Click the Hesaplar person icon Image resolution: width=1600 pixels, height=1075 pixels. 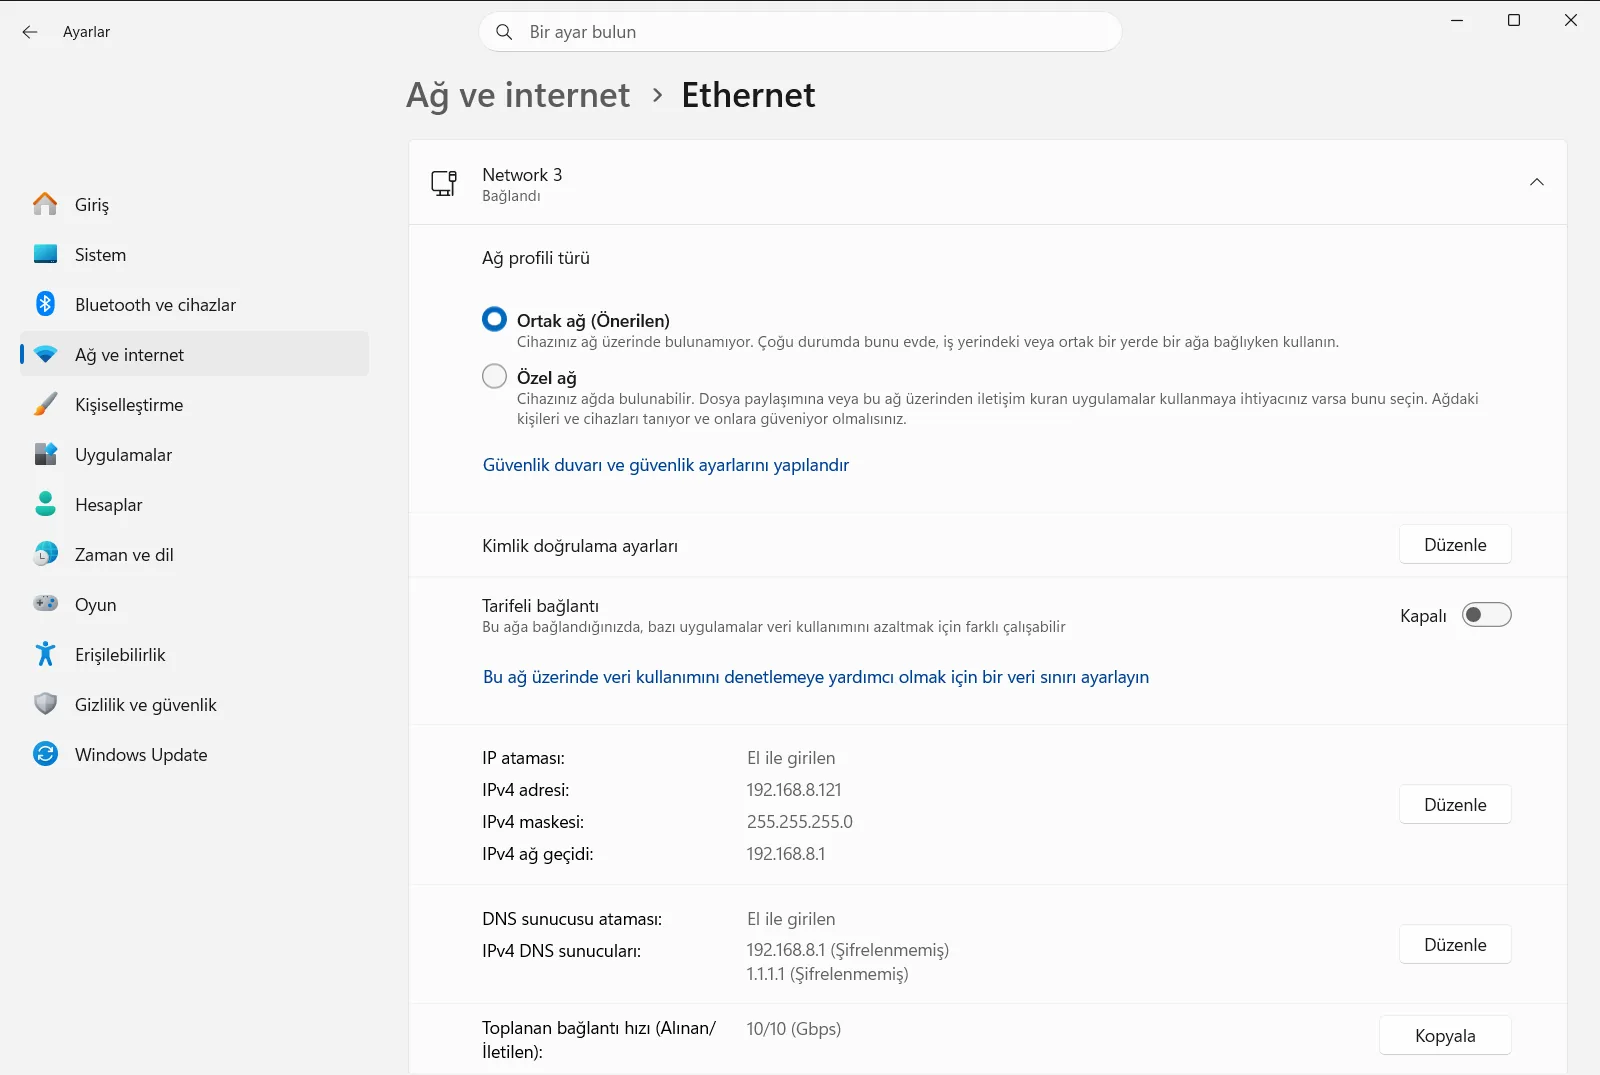coord(45,504)
